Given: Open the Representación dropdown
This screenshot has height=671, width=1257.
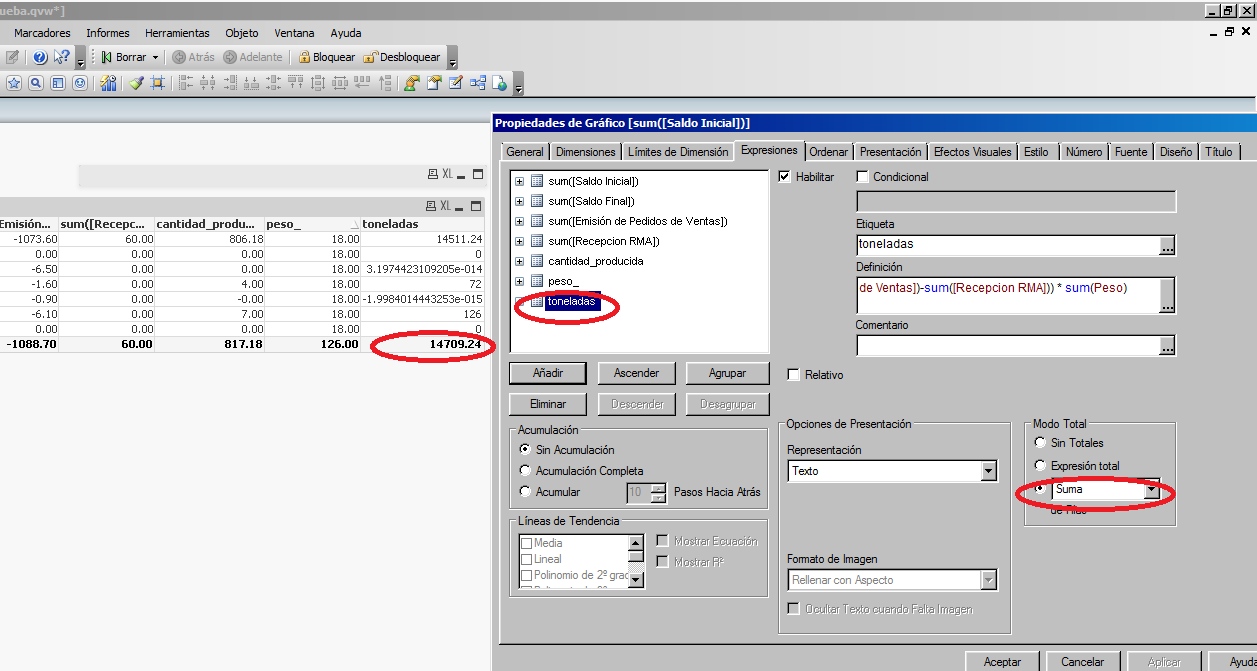Looking at the screenshot, I should (988, 471).
